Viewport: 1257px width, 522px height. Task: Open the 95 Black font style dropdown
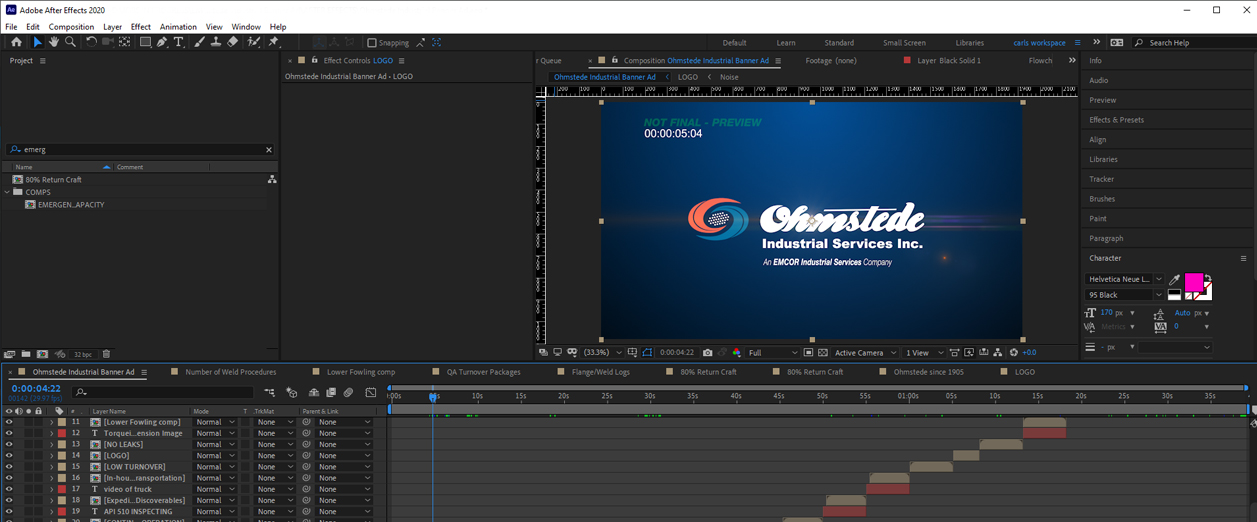(x=1125, y=295)
